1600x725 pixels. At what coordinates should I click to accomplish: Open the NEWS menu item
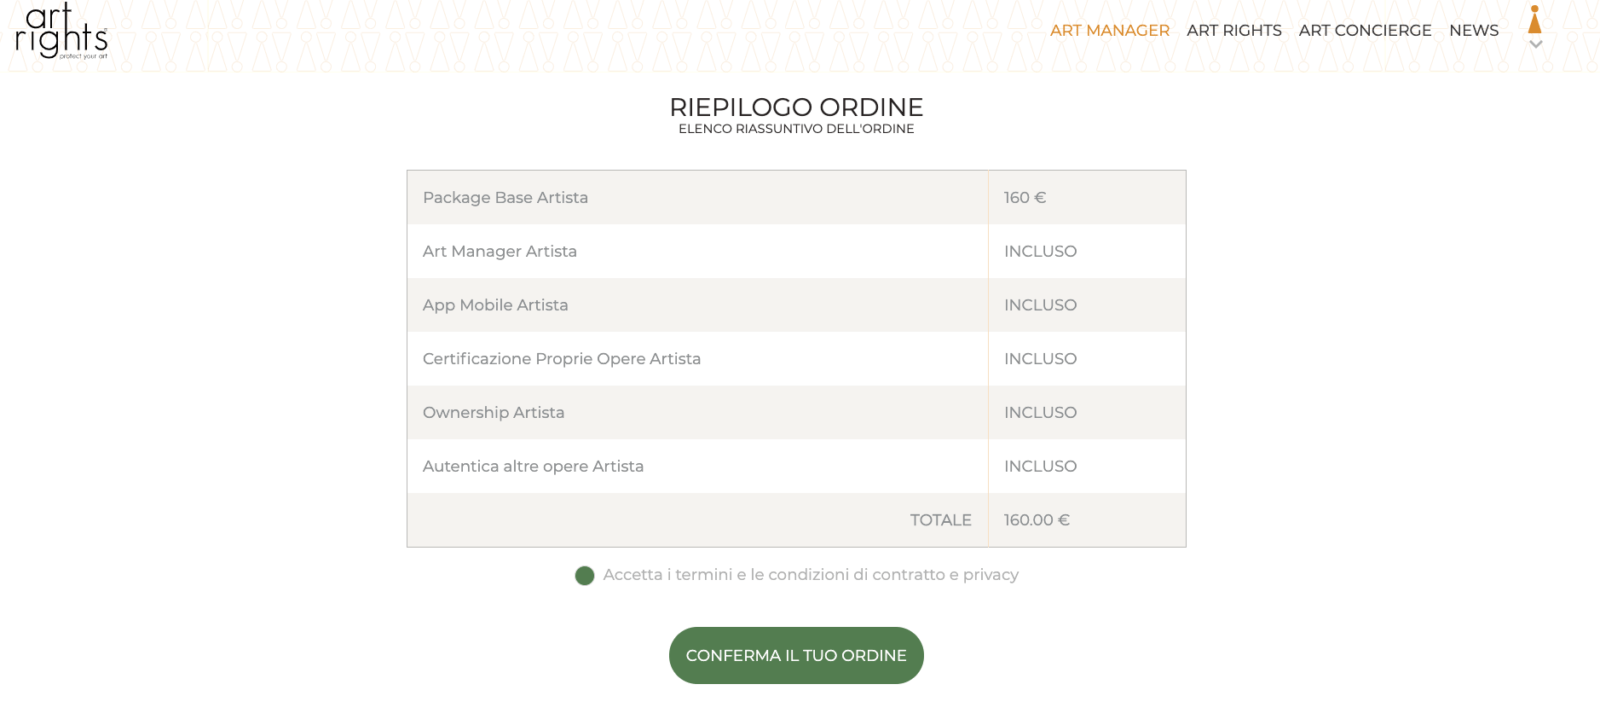click(x=1474, y=30)
